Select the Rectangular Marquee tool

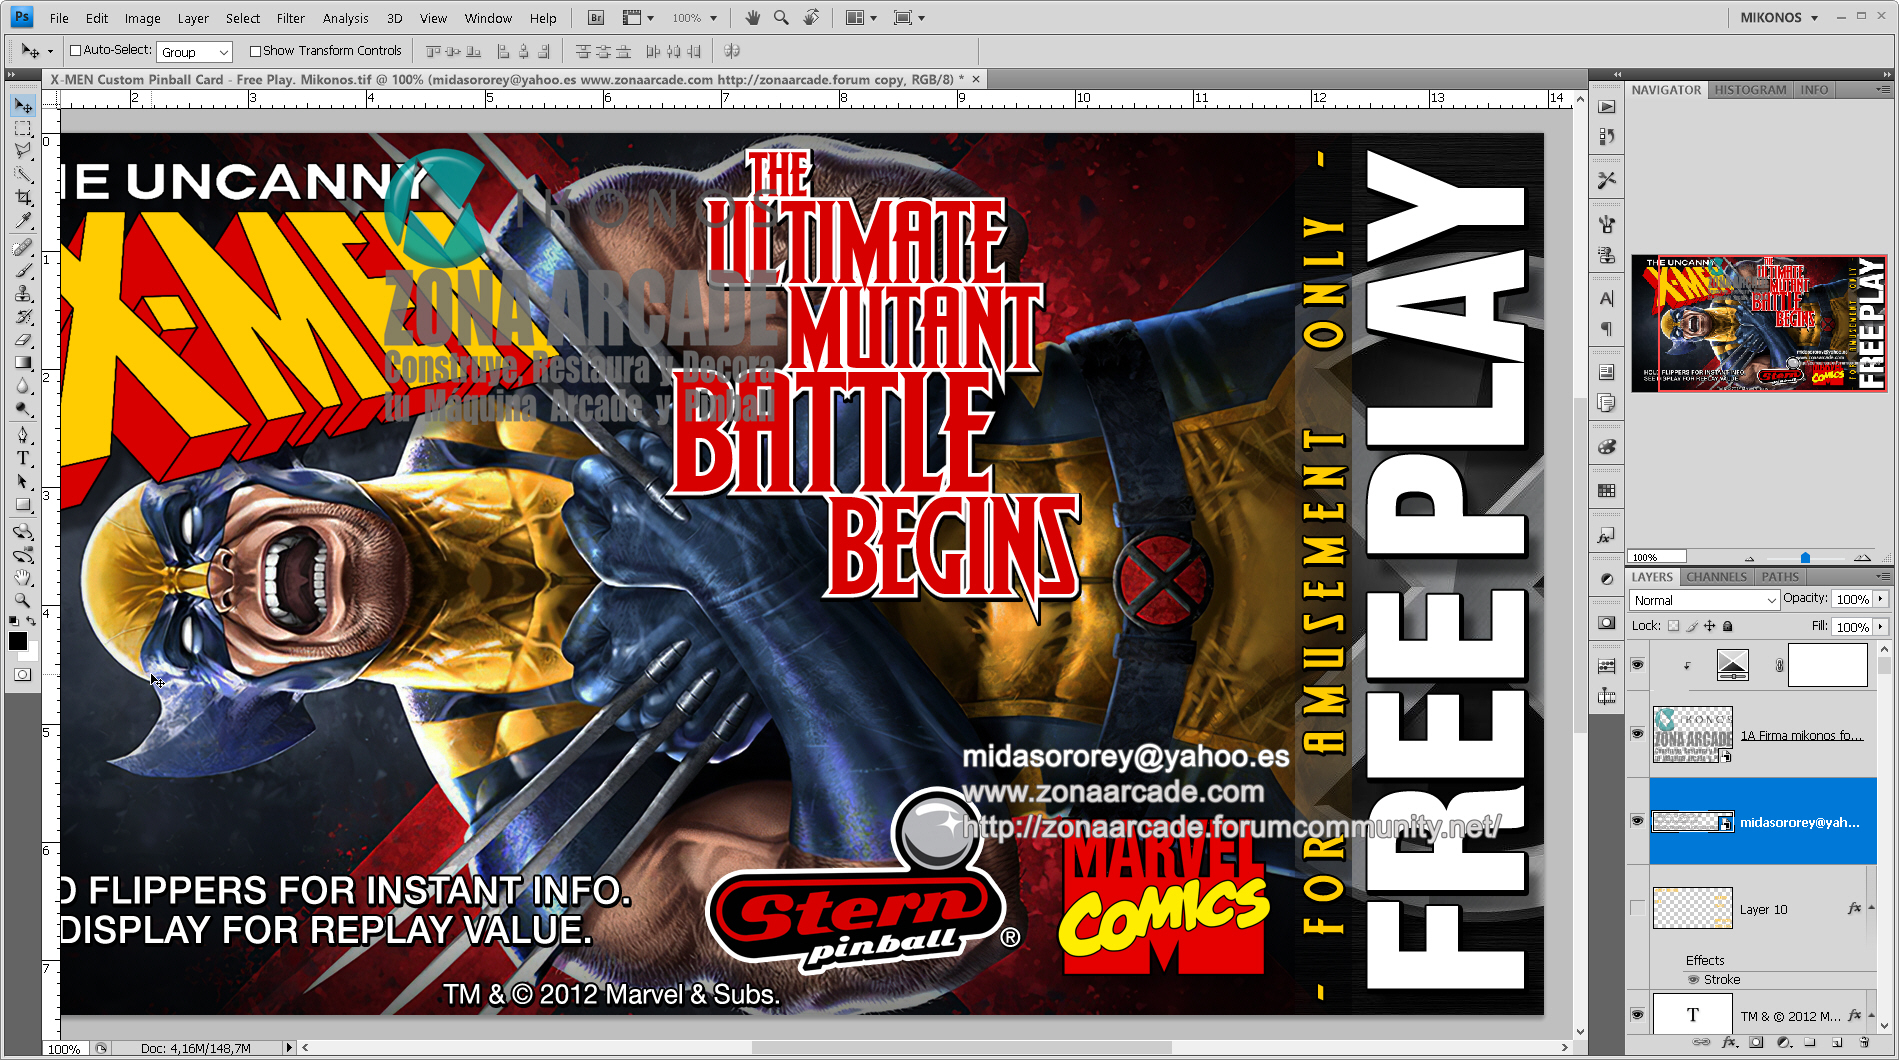click(23, 129)
